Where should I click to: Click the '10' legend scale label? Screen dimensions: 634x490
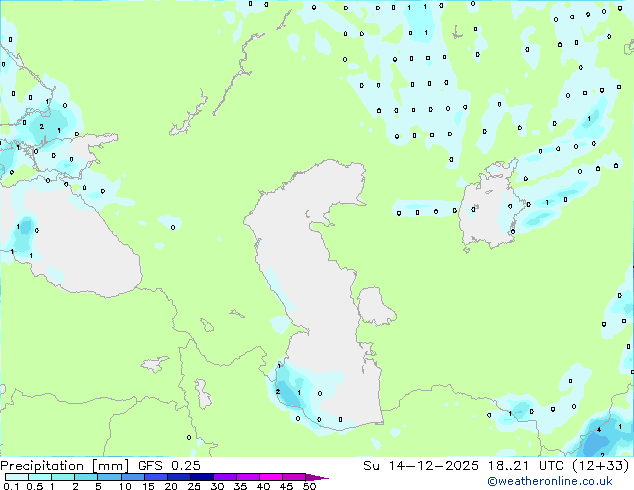125,486
